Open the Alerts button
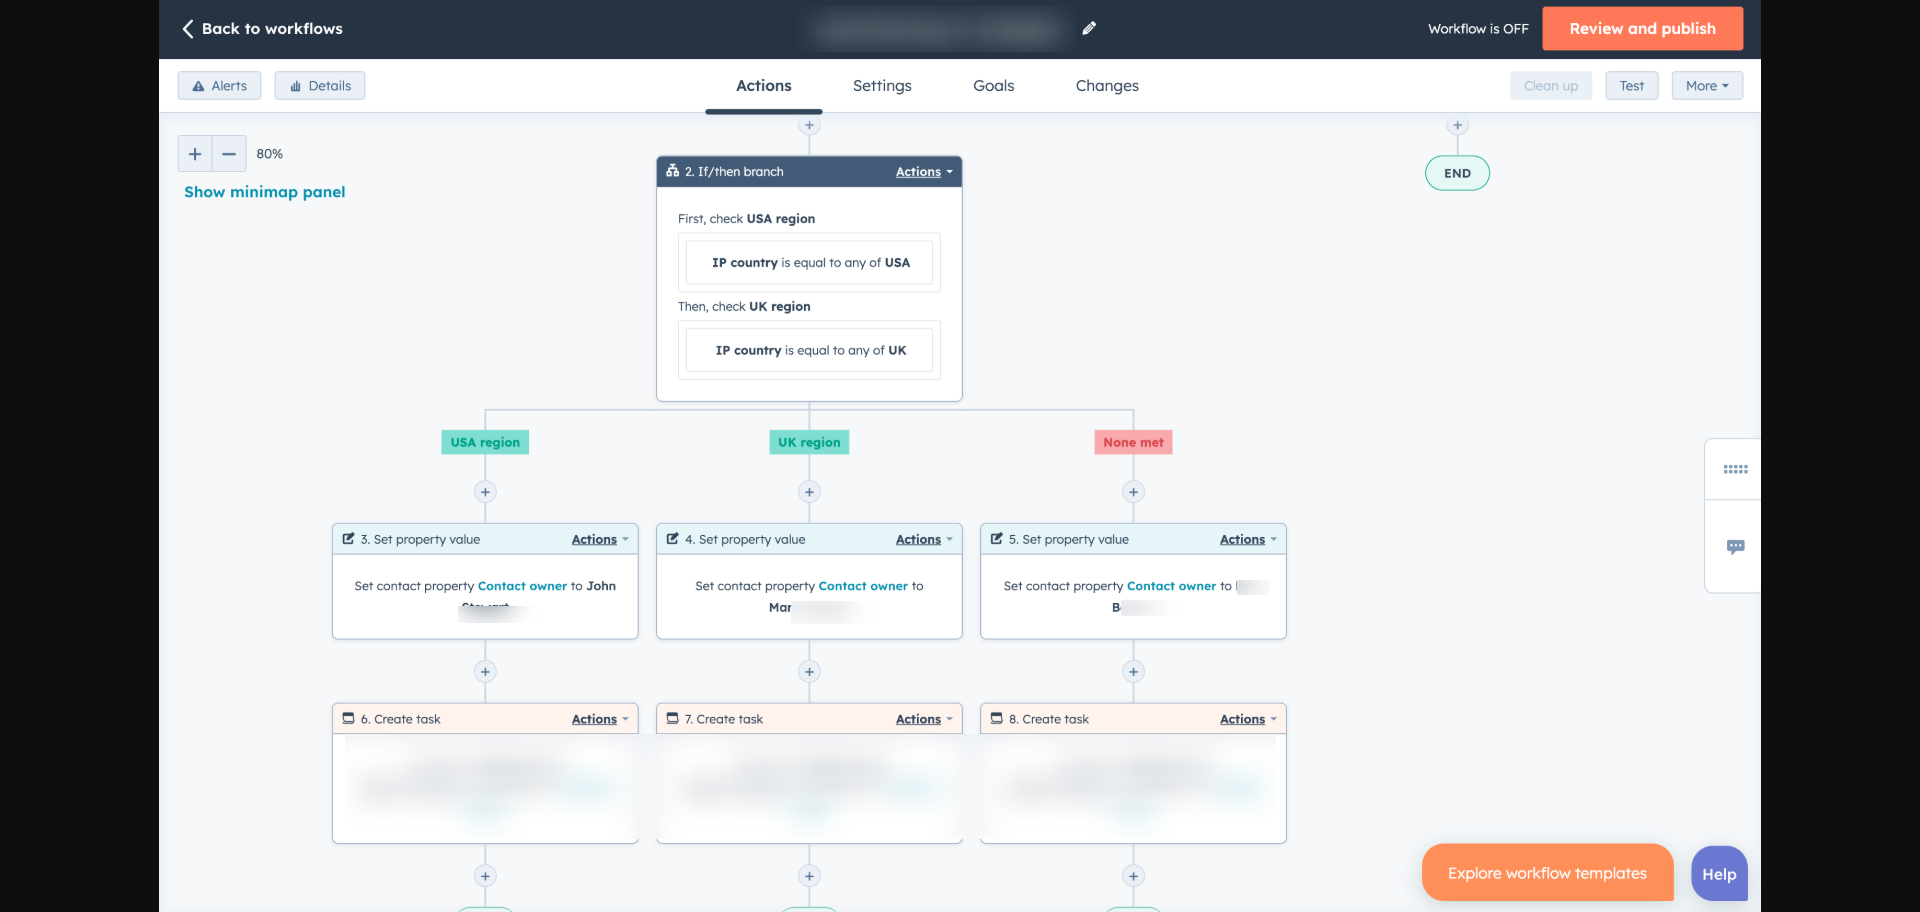 pos(219,86)
